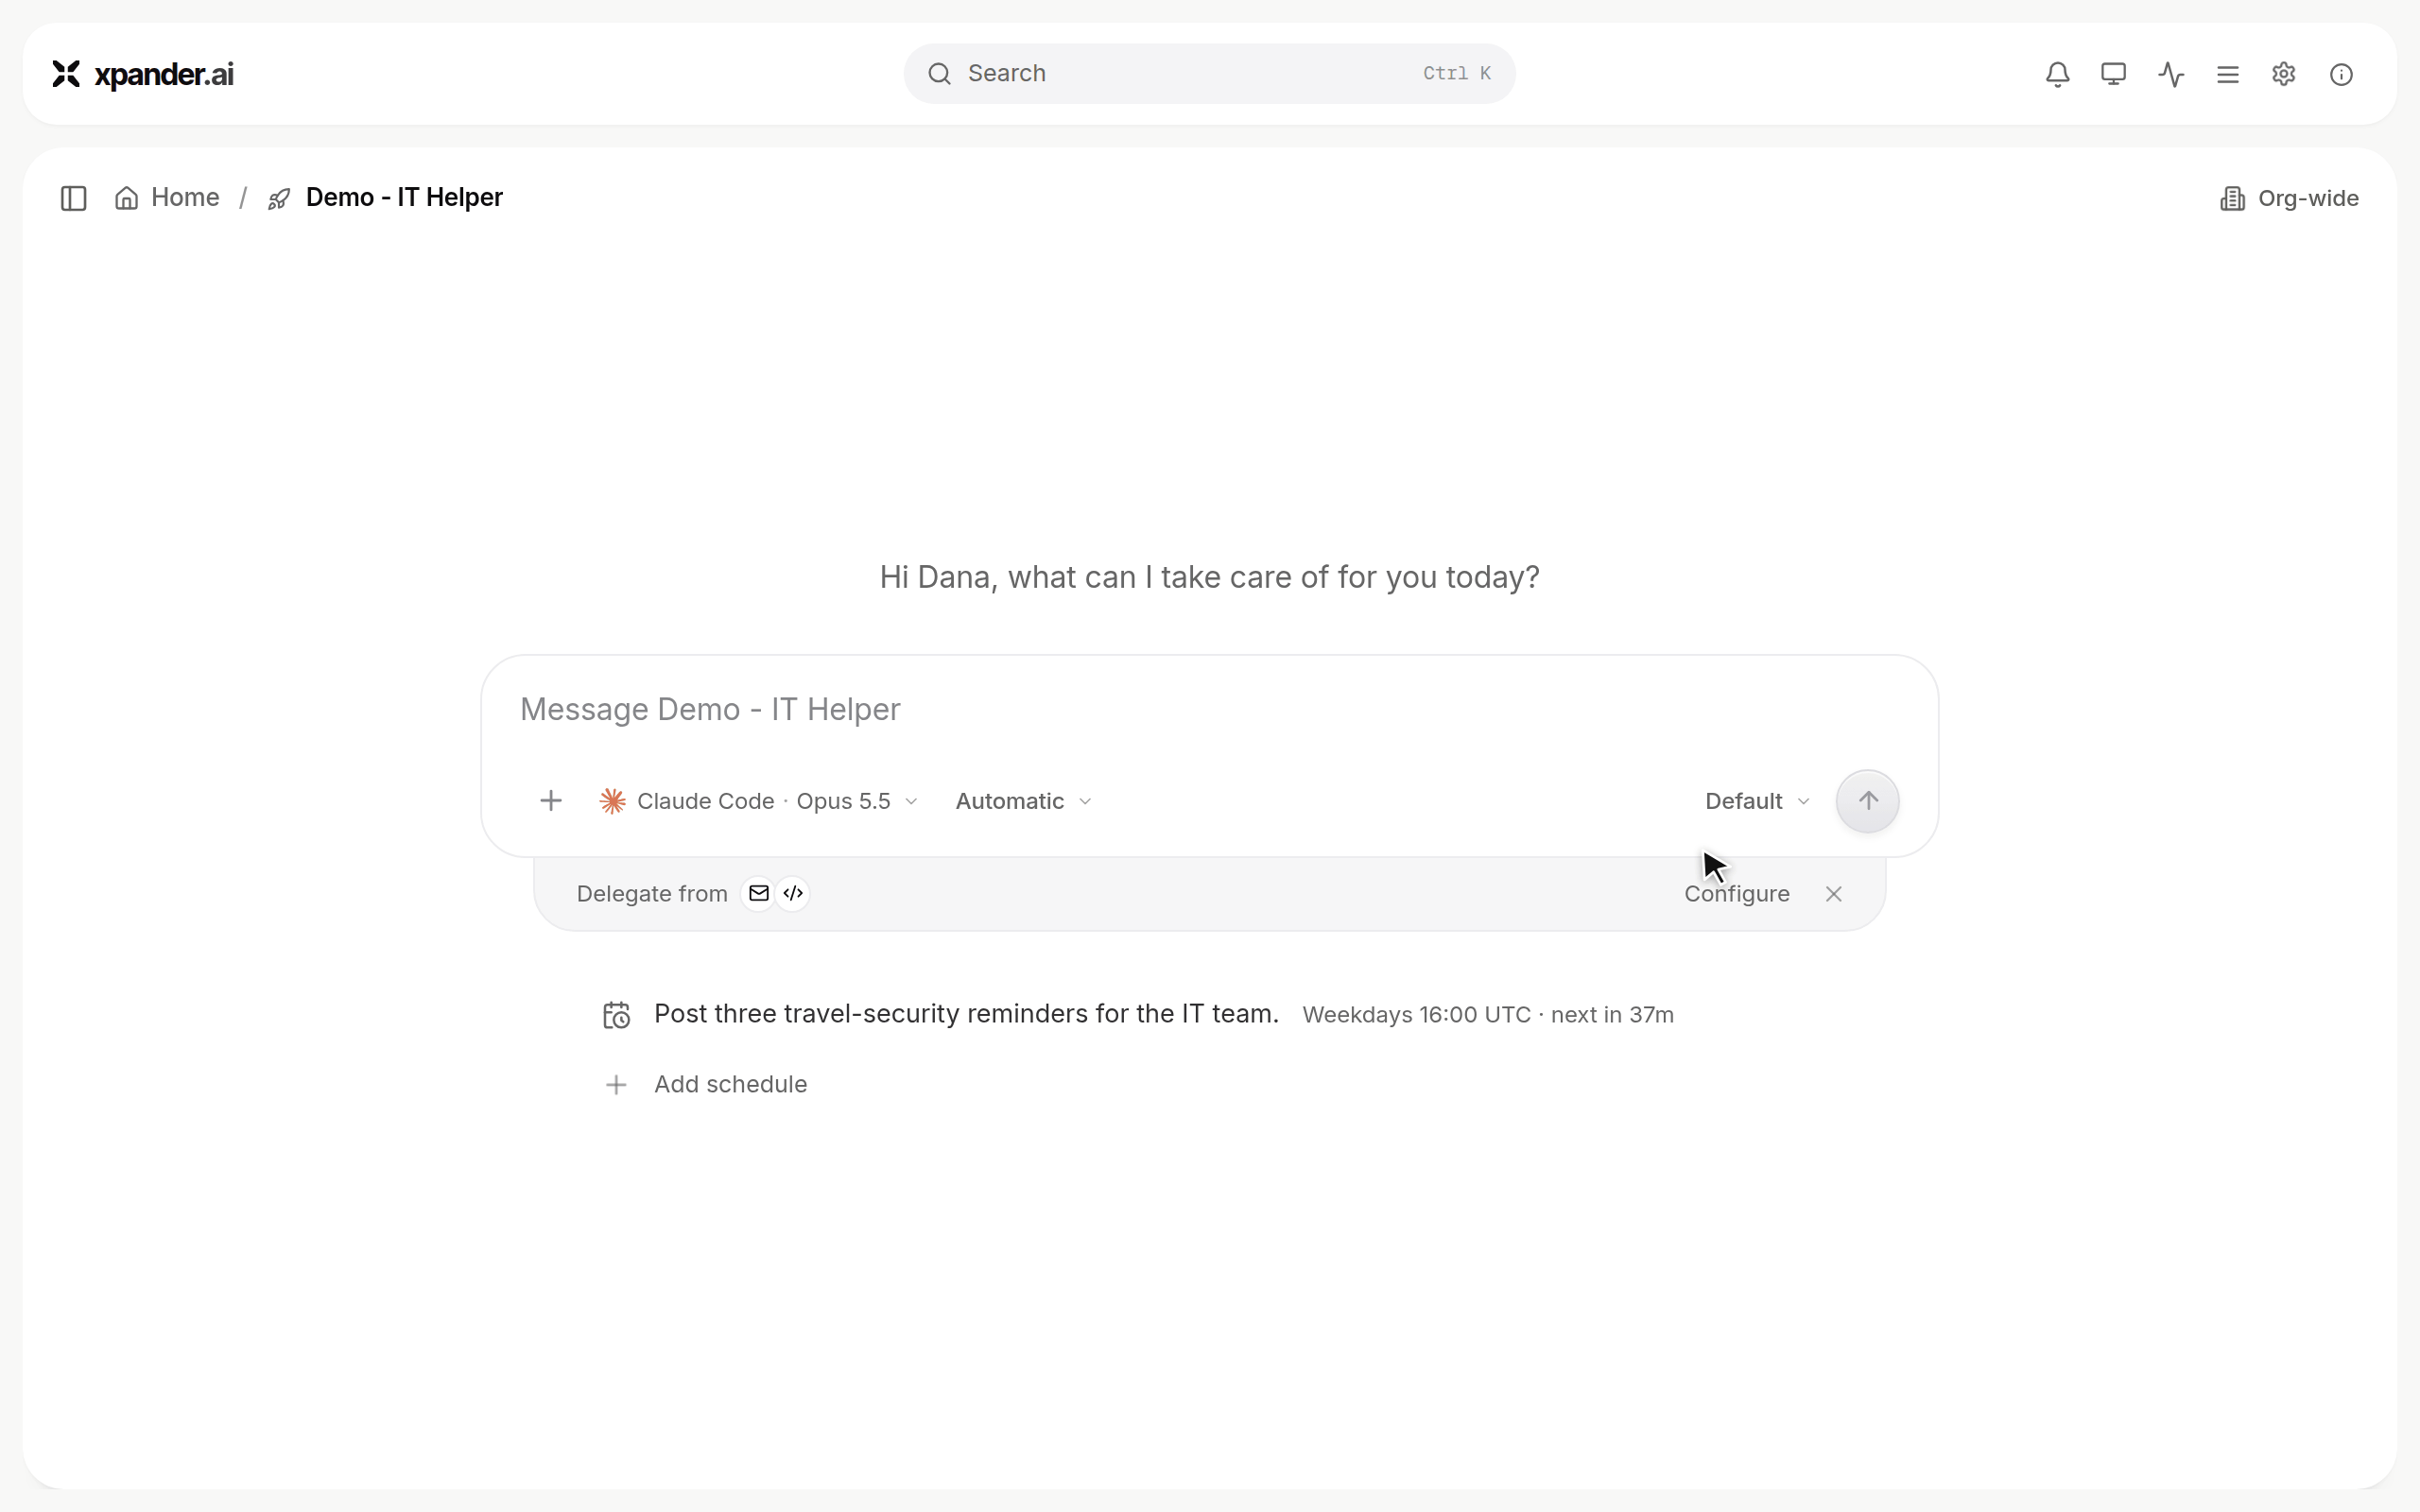The image size is (2420, 1512).
Task: Click the magnifier icon in search bar
Action: point(939,74)
